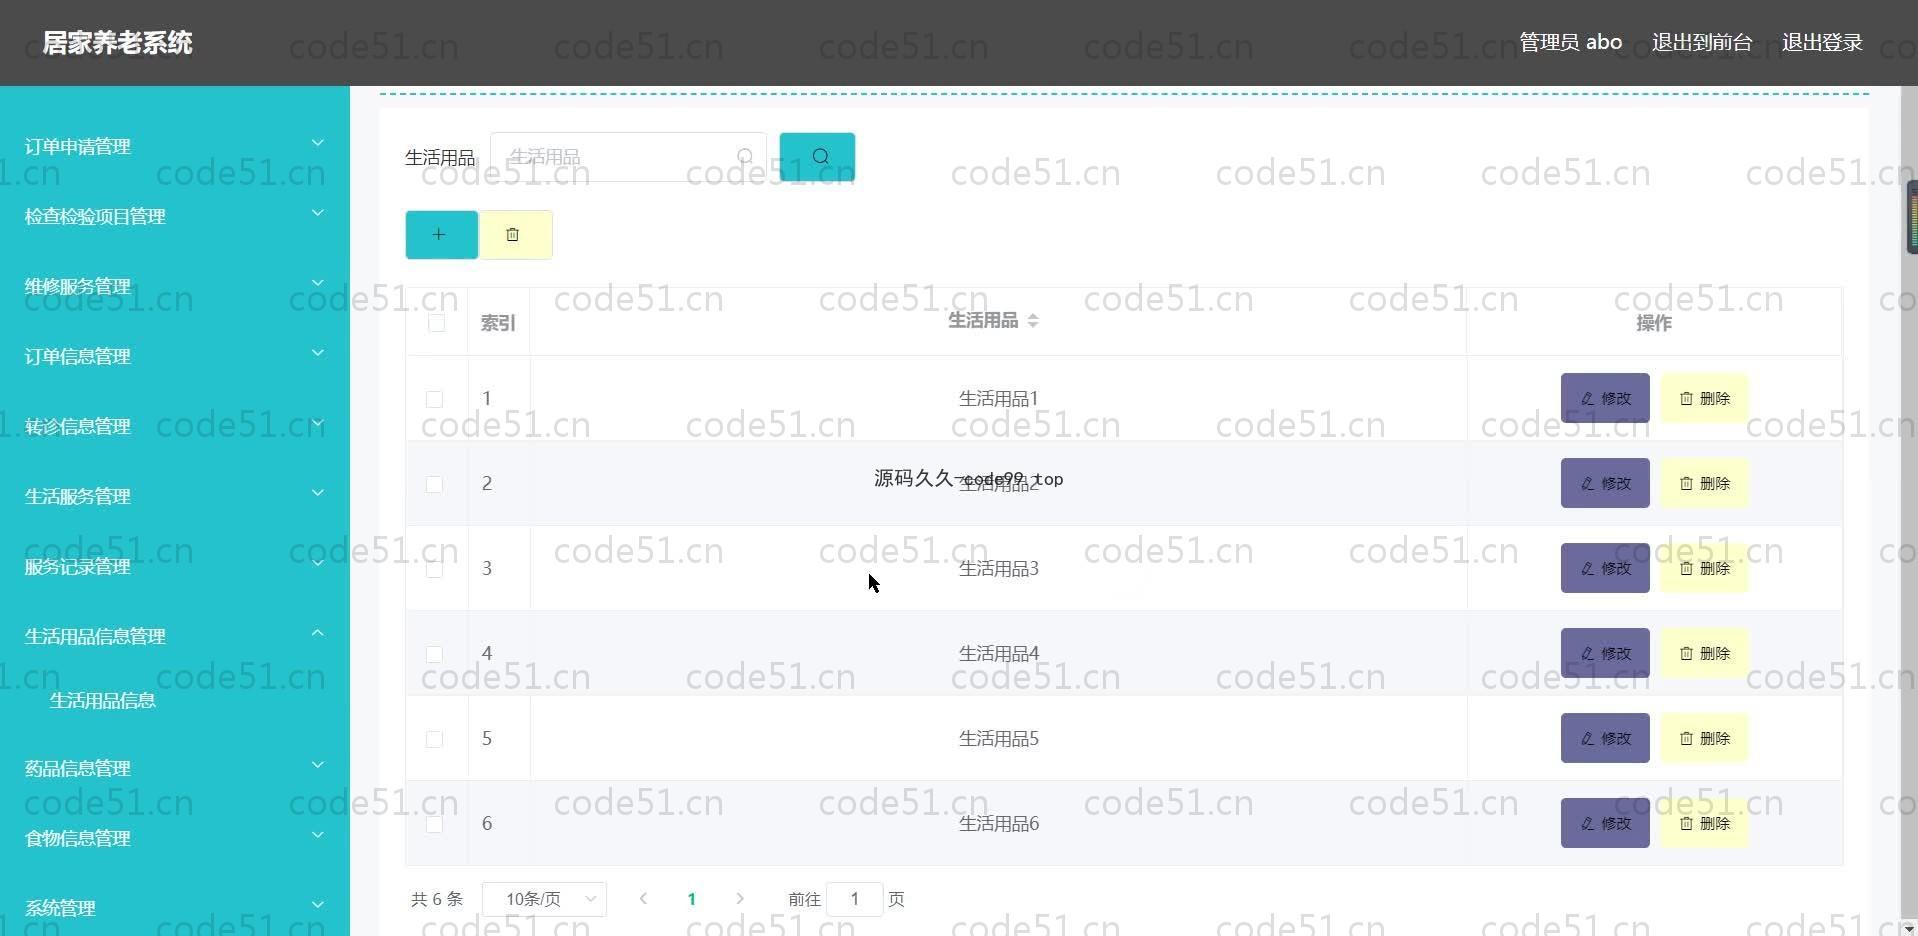
Task: Click the trash bulk-delete button
Action: 515,235
